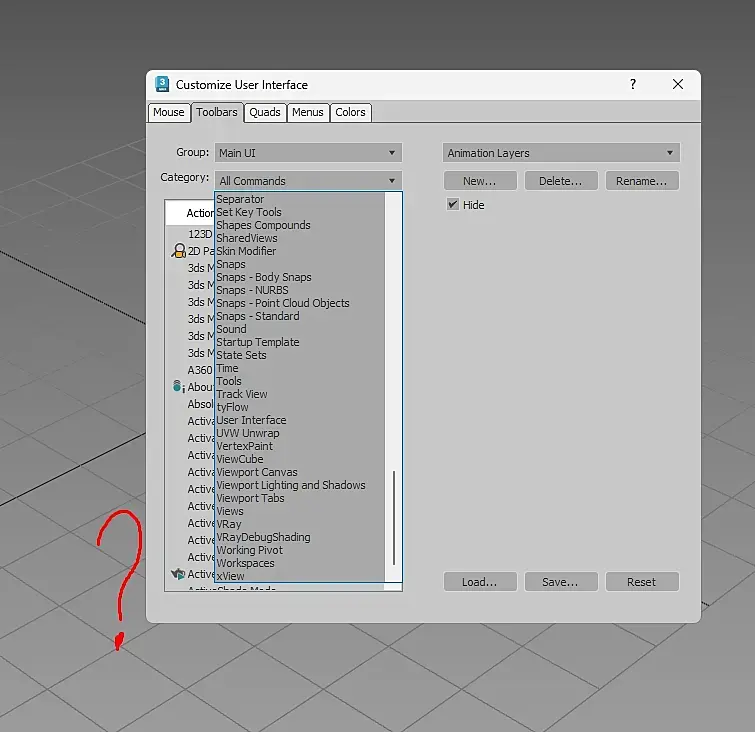
Task: Click the About action info icon in list
Action: (x=179, y=386)
